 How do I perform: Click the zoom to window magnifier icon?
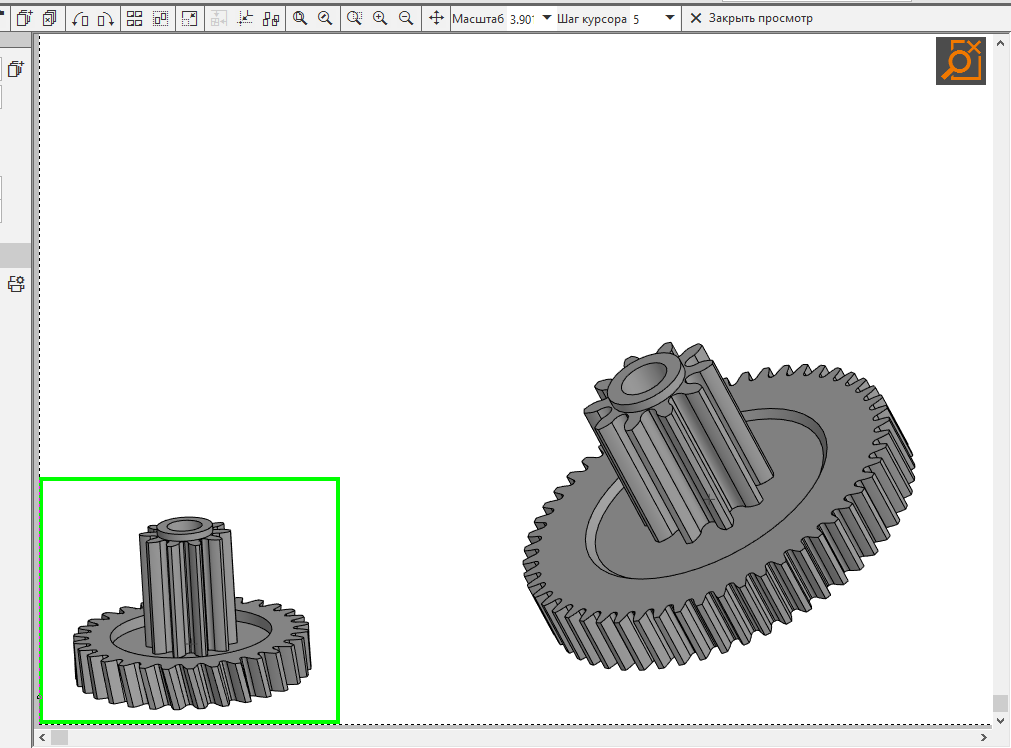300,18
